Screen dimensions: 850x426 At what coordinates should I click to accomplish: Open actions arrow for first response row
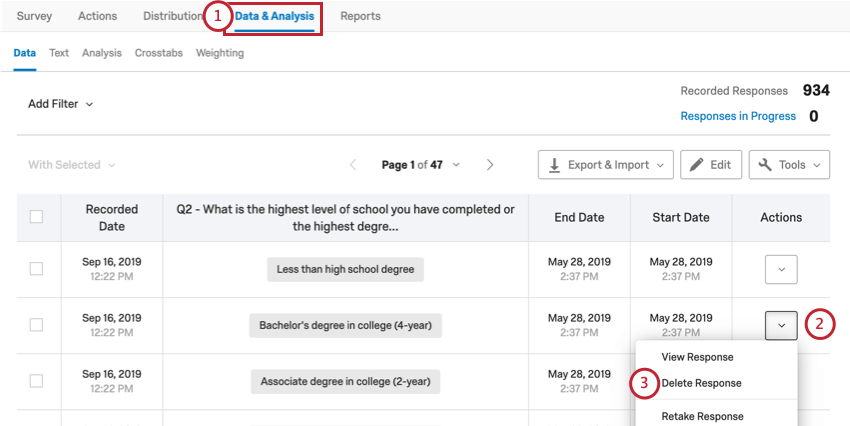tap(781, 269)
